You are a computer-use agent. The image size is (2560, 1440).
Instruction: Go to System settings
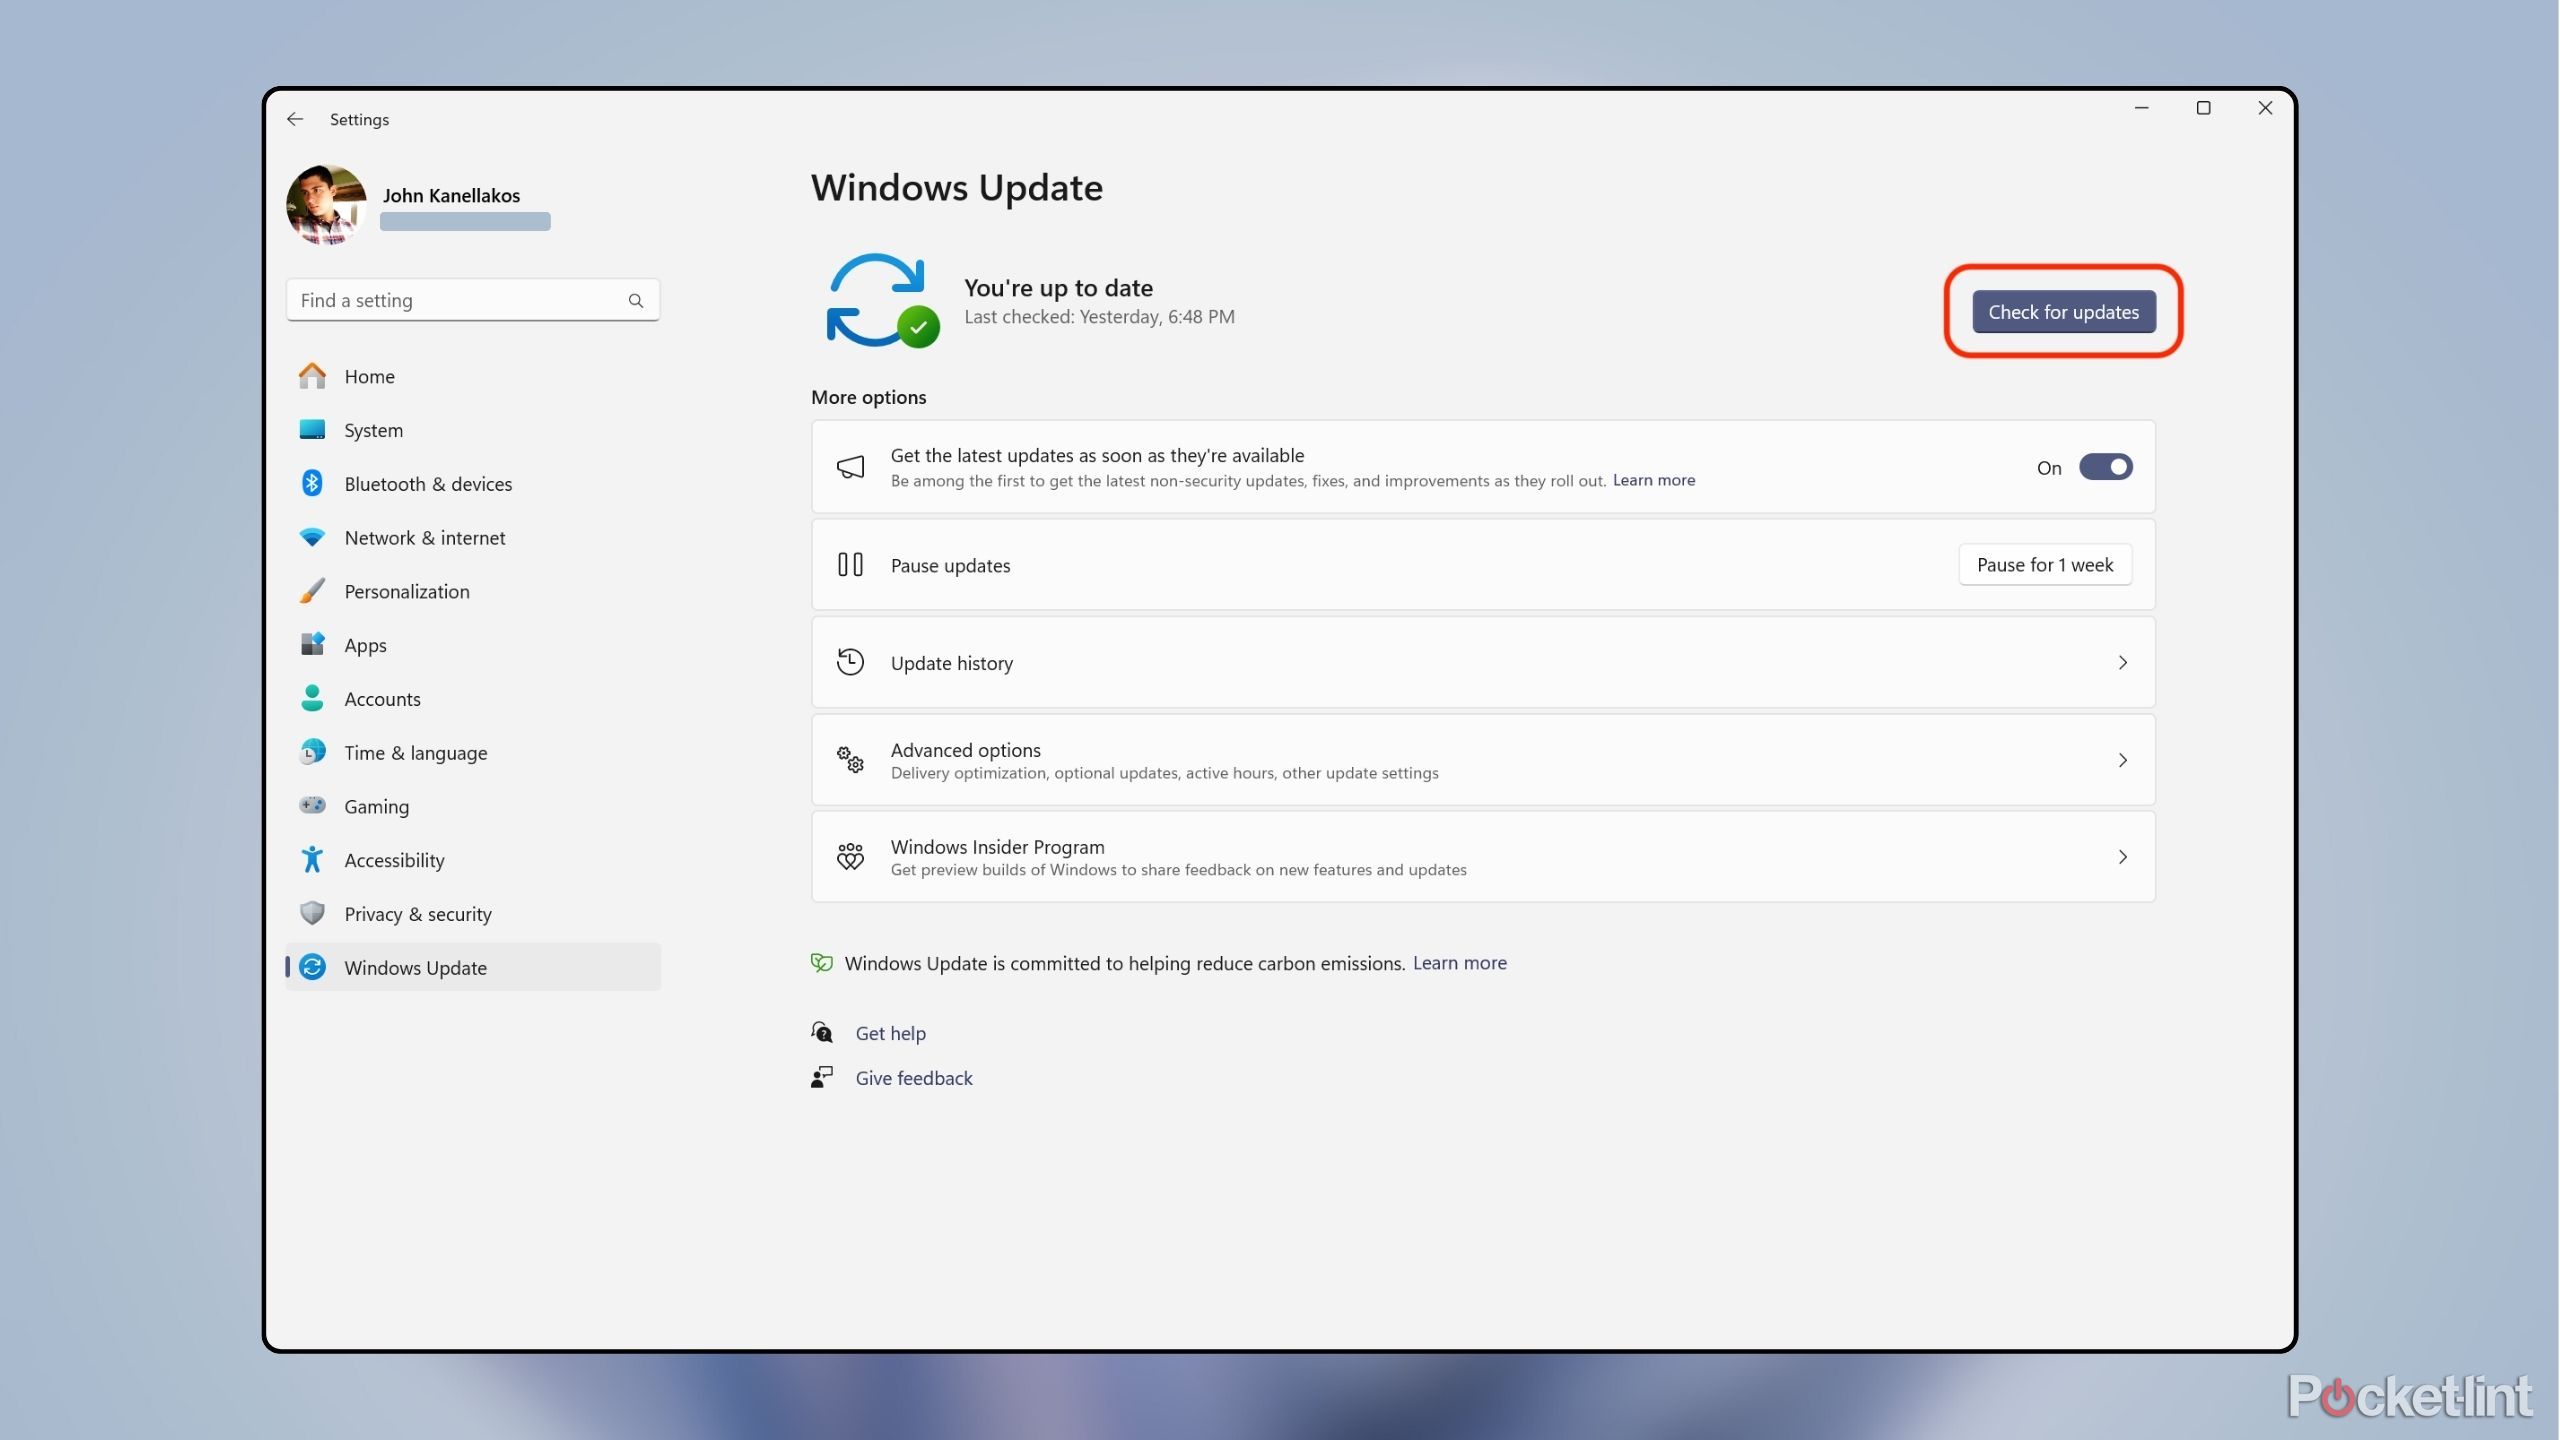point(473,430)
